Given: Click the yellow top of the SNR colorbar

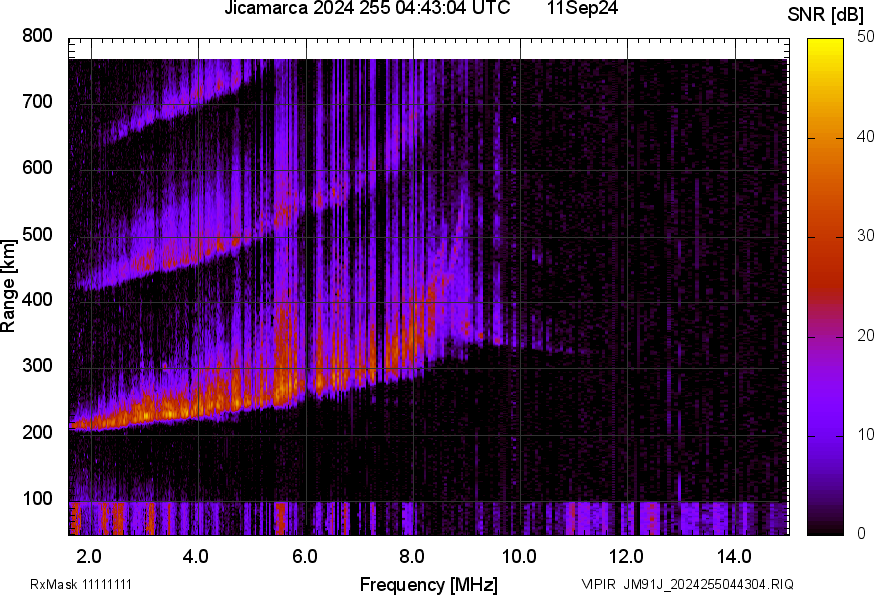Looking at the screenshot, I should pyautogui.click(x=825, y=46).
